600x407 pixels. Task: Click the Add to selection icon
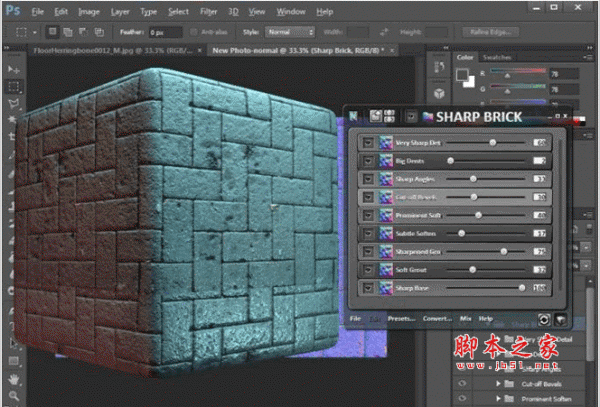tap(68, 32)
